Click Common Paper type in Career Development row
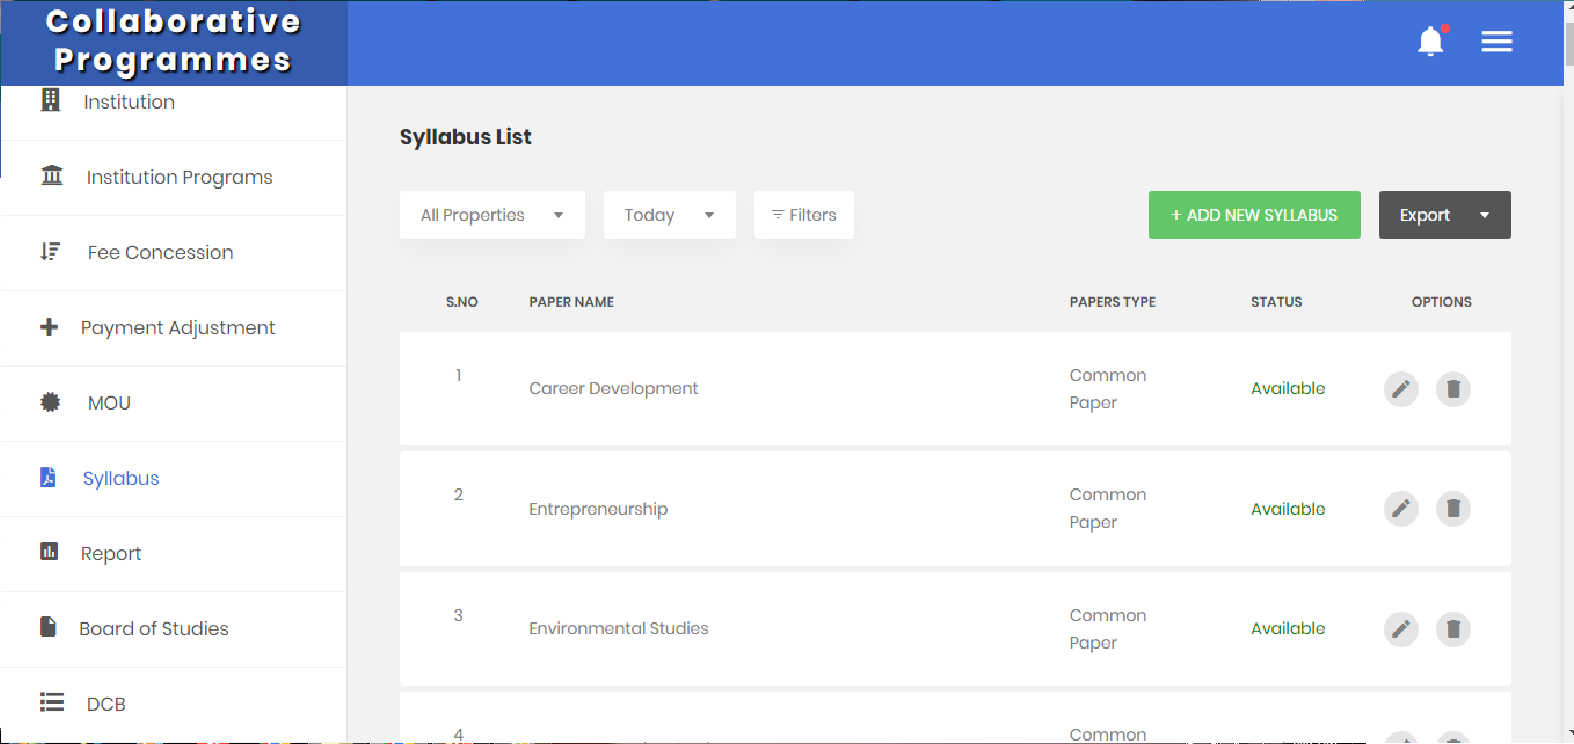The height and width of the screenshot is (744, 1574). (x=1107, y=389)
